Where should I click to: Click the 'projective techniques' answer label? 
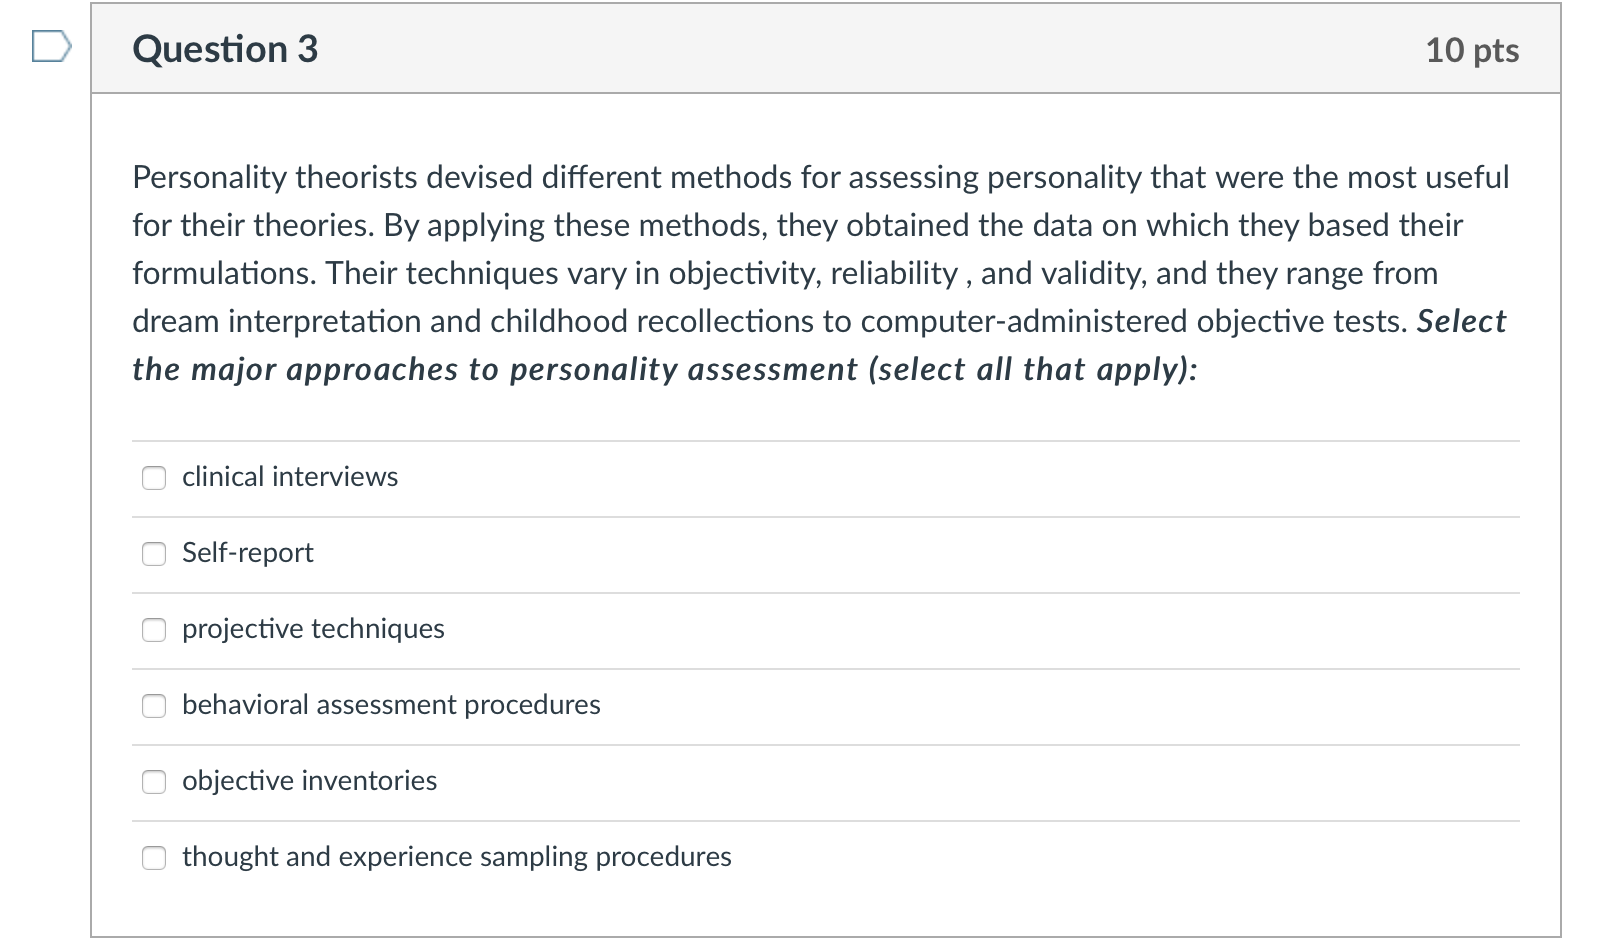[x=313, y=629]
